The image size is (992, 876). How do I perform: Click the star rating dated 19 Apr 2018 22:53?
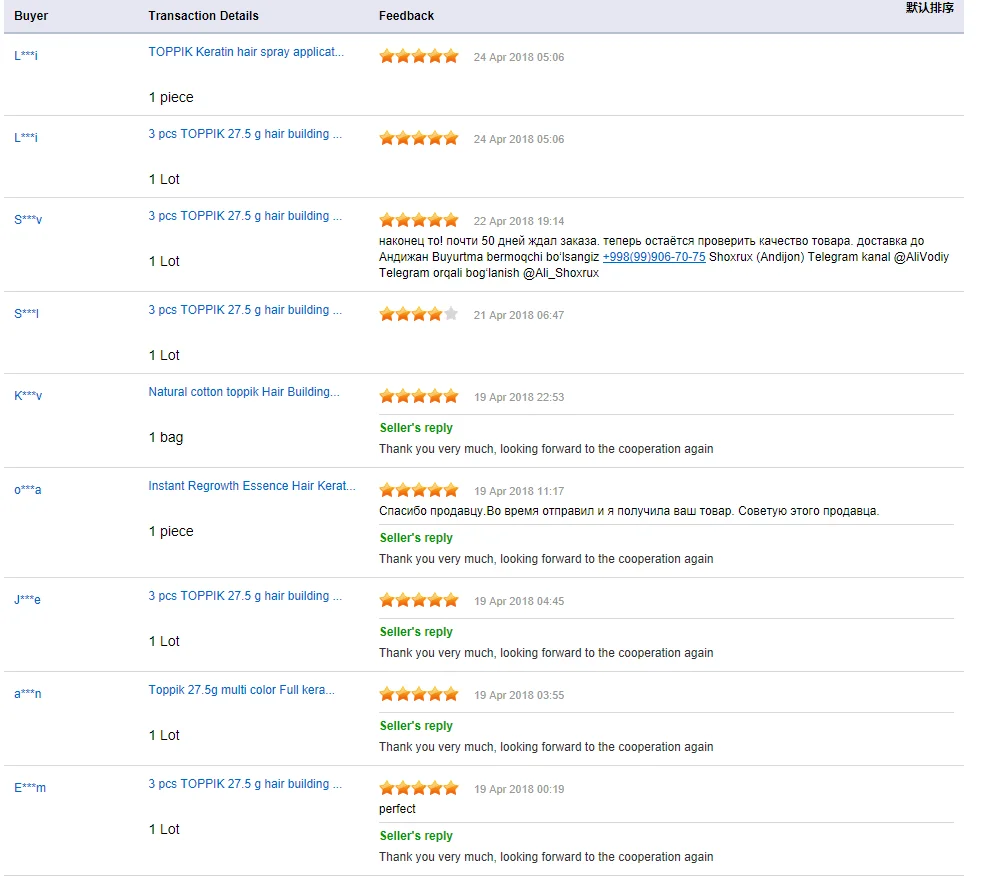[x=419, y=397]
